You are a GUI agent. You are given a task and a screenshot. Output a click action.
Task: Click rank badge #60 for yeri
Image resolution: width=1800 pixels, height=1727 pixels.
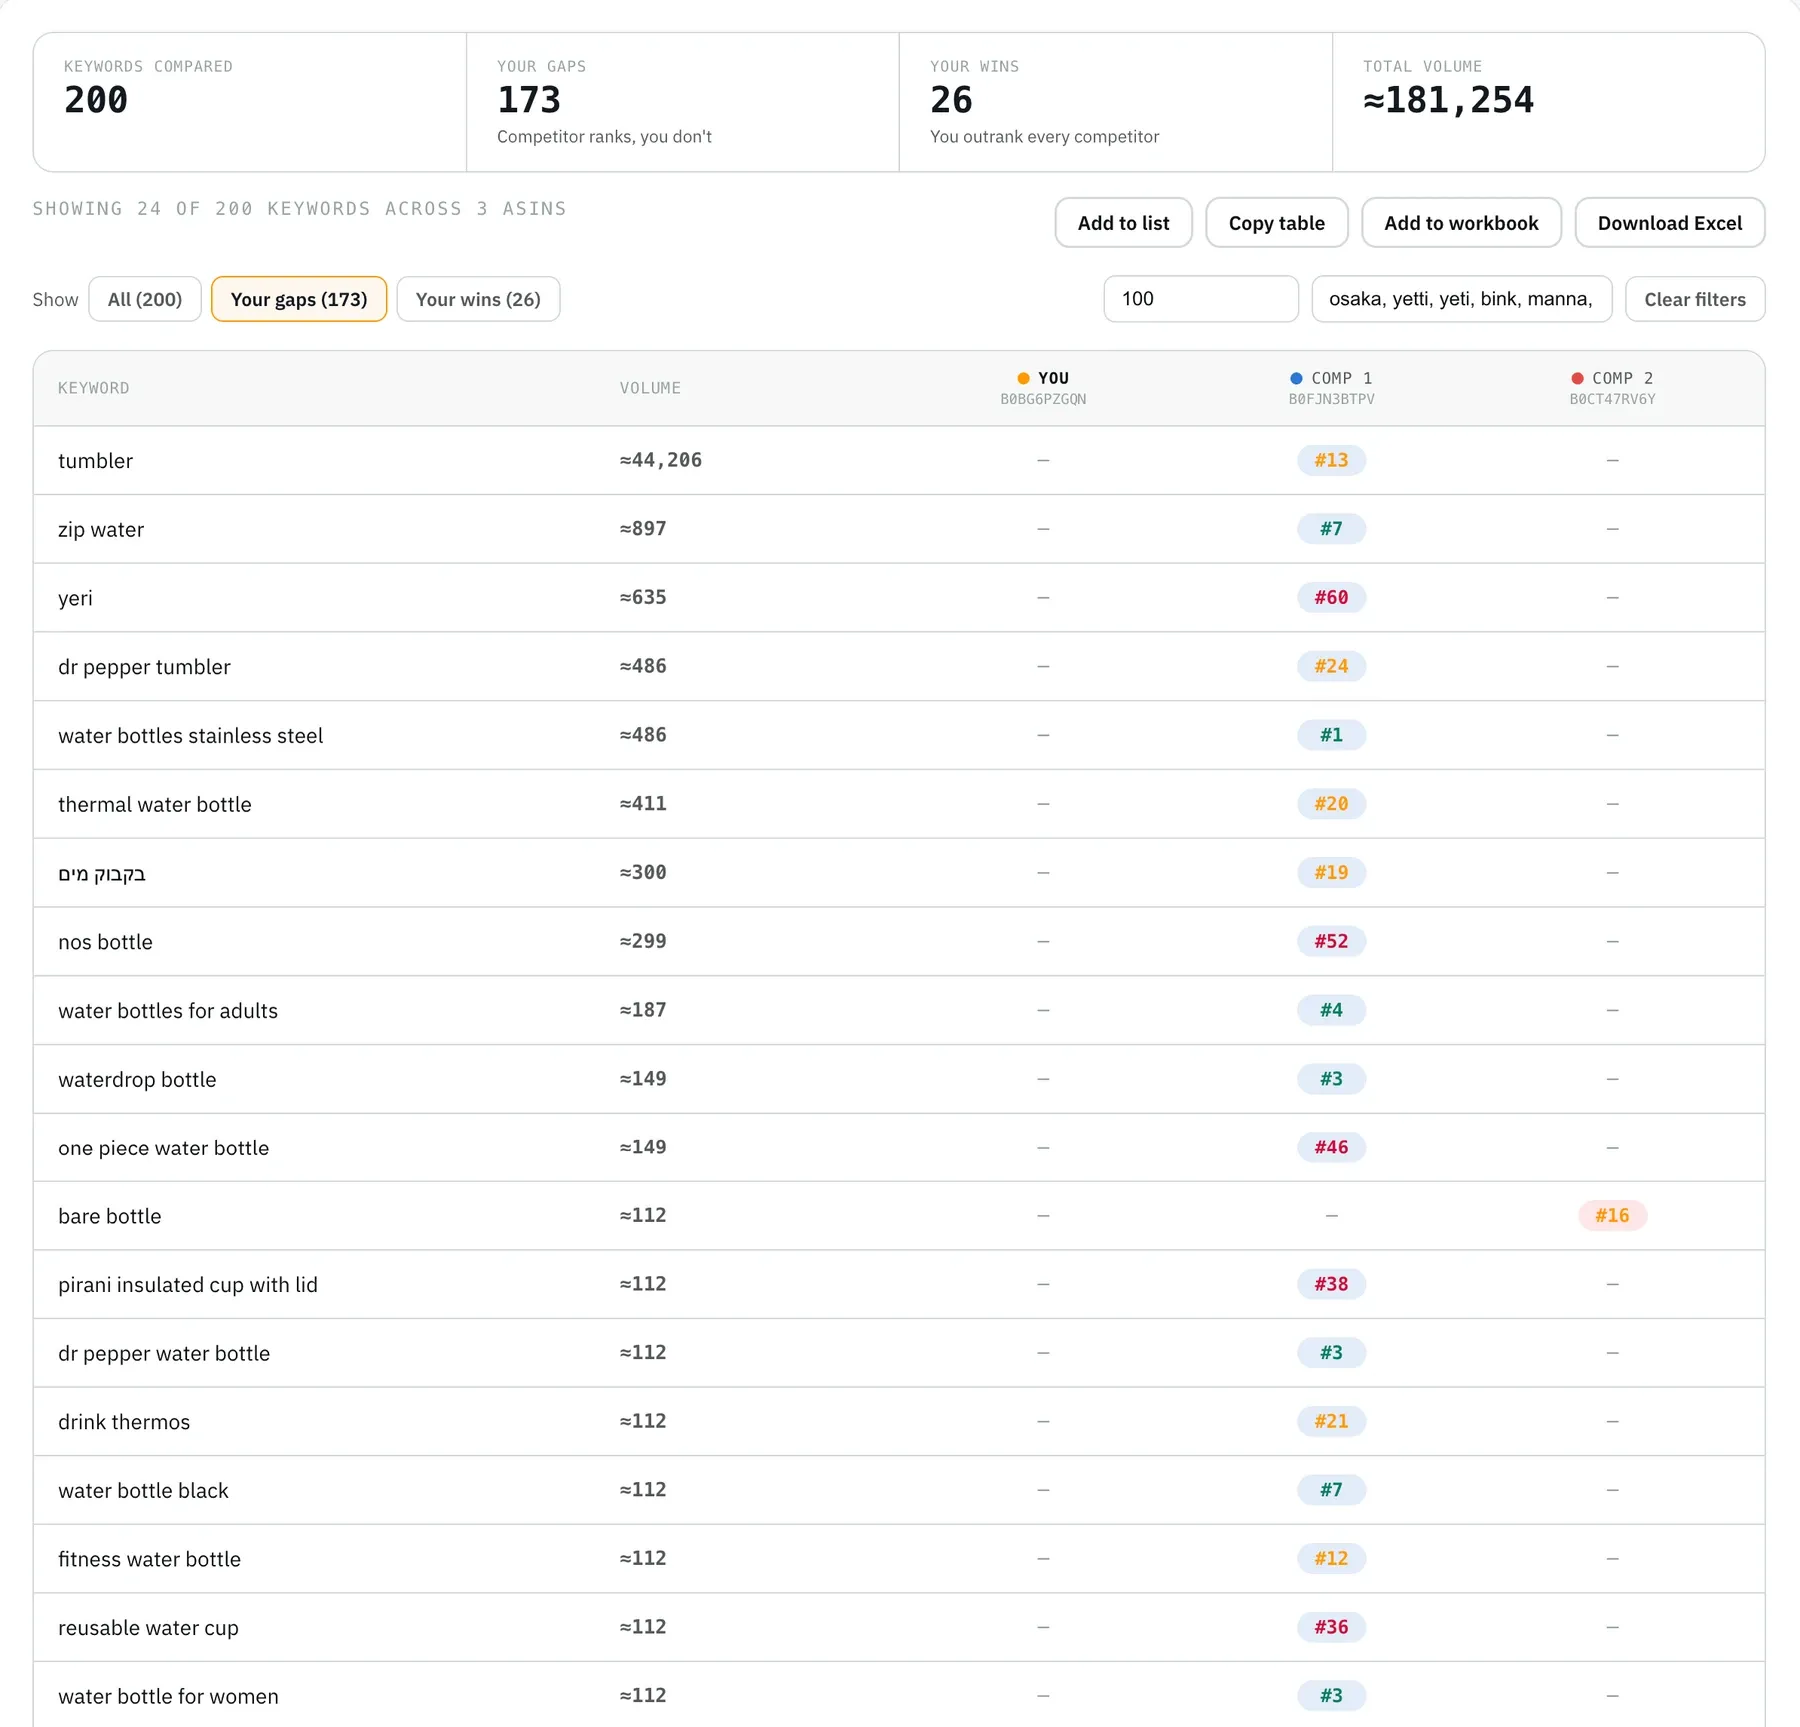1331,597
